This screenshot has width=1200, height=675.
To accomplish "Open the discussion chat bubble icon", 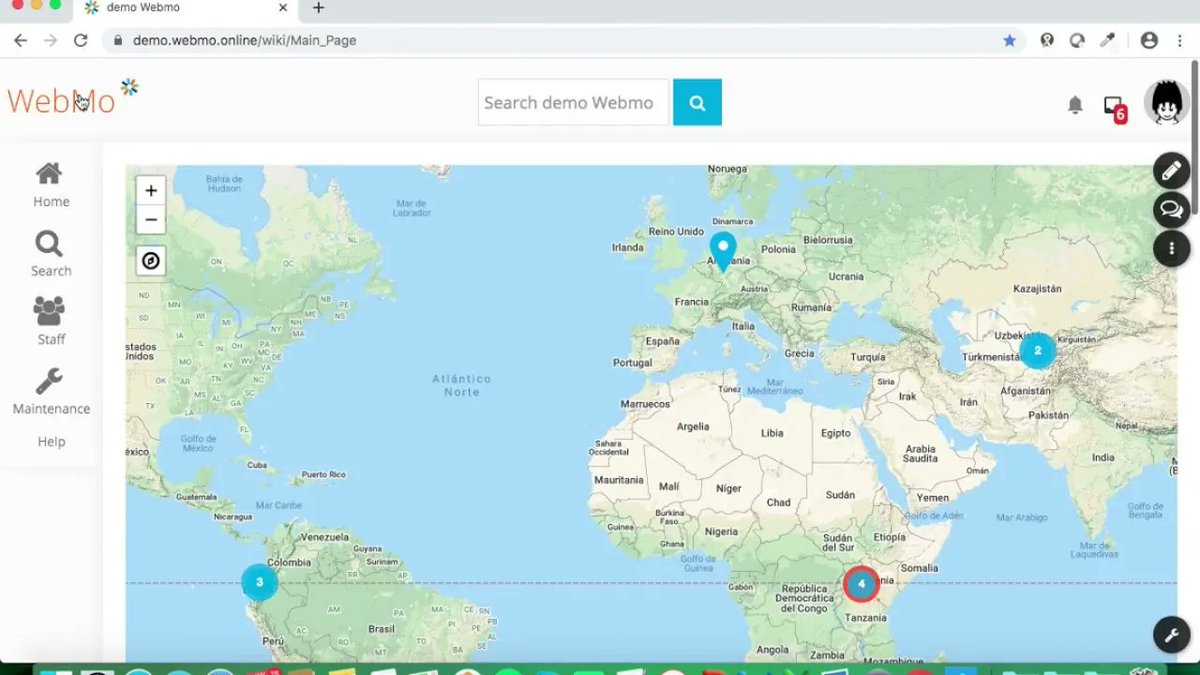I will (1171, 210).
